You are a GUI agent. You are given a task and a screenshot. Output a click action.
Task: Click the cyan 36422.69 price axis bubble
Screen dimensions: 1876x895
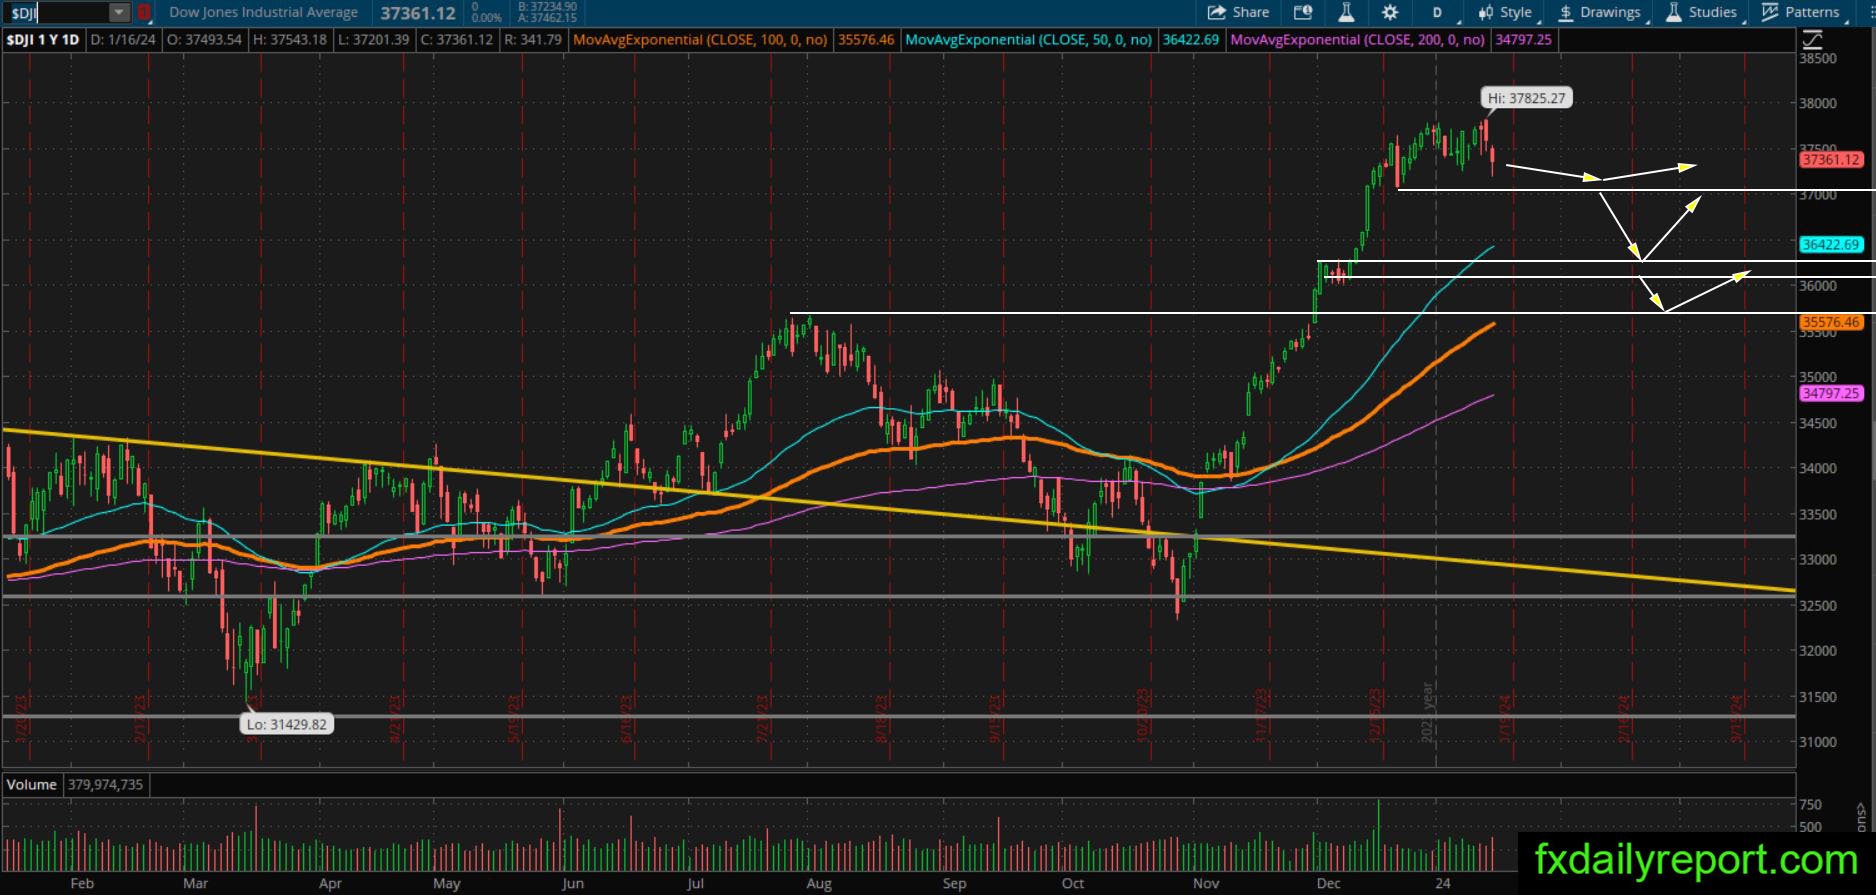[1831, 244]
